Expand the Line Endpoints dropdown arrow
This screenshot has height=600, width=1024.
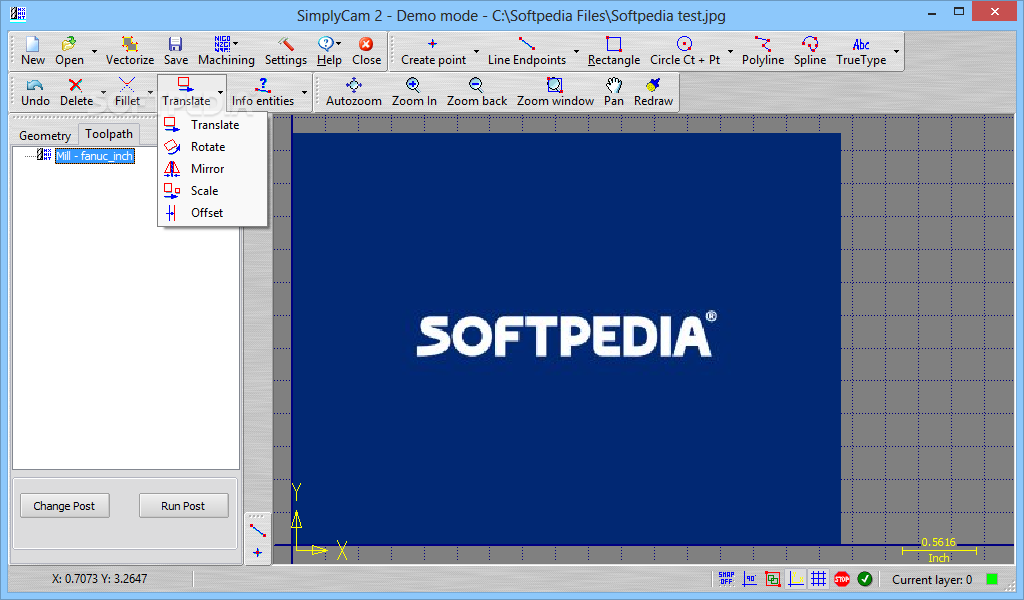(x=576, y=52)
